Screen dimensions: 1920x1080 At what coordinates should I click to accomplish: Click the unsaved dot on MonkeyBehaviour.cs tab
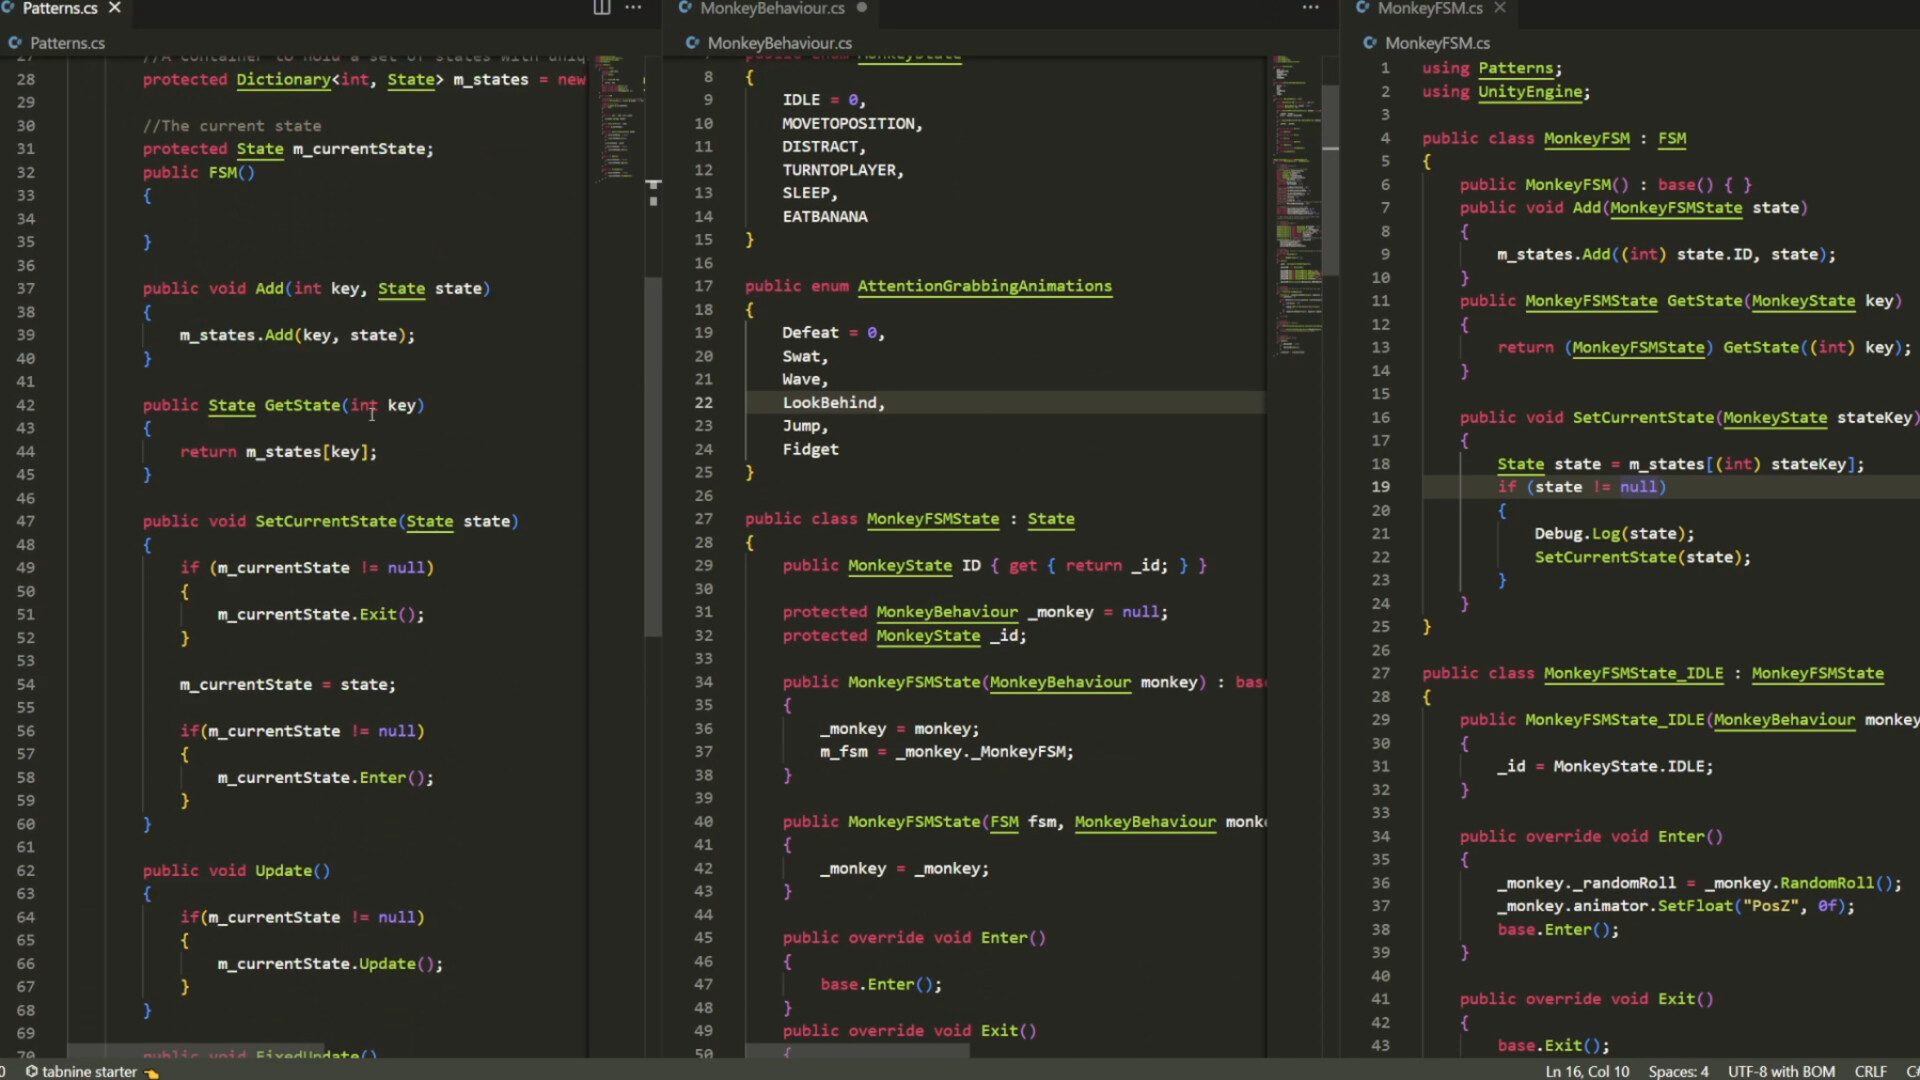coord(861,8)
